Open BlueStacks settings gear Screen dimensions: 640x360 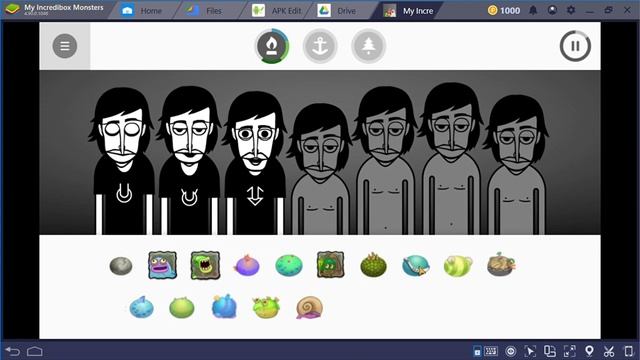(571, 10)
